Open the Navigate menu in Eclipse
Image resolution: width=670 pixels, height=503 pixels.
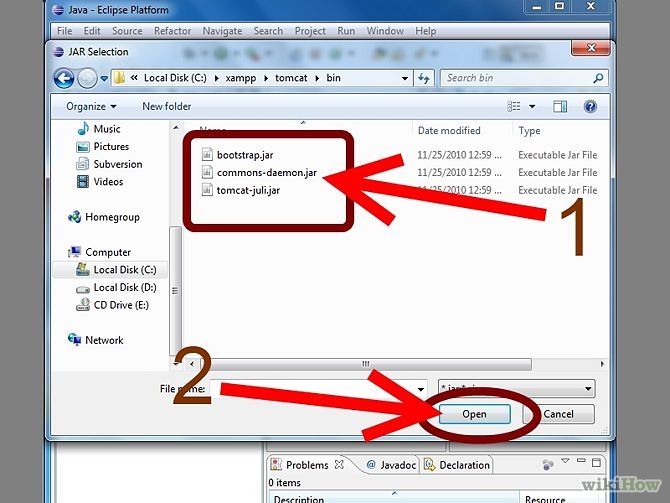222,31
